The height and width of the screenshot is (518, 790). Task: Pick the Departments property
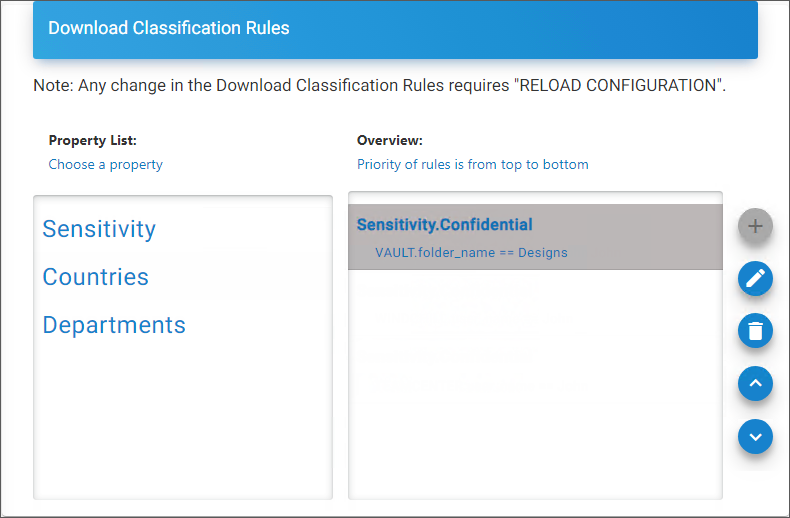point(114,325)
